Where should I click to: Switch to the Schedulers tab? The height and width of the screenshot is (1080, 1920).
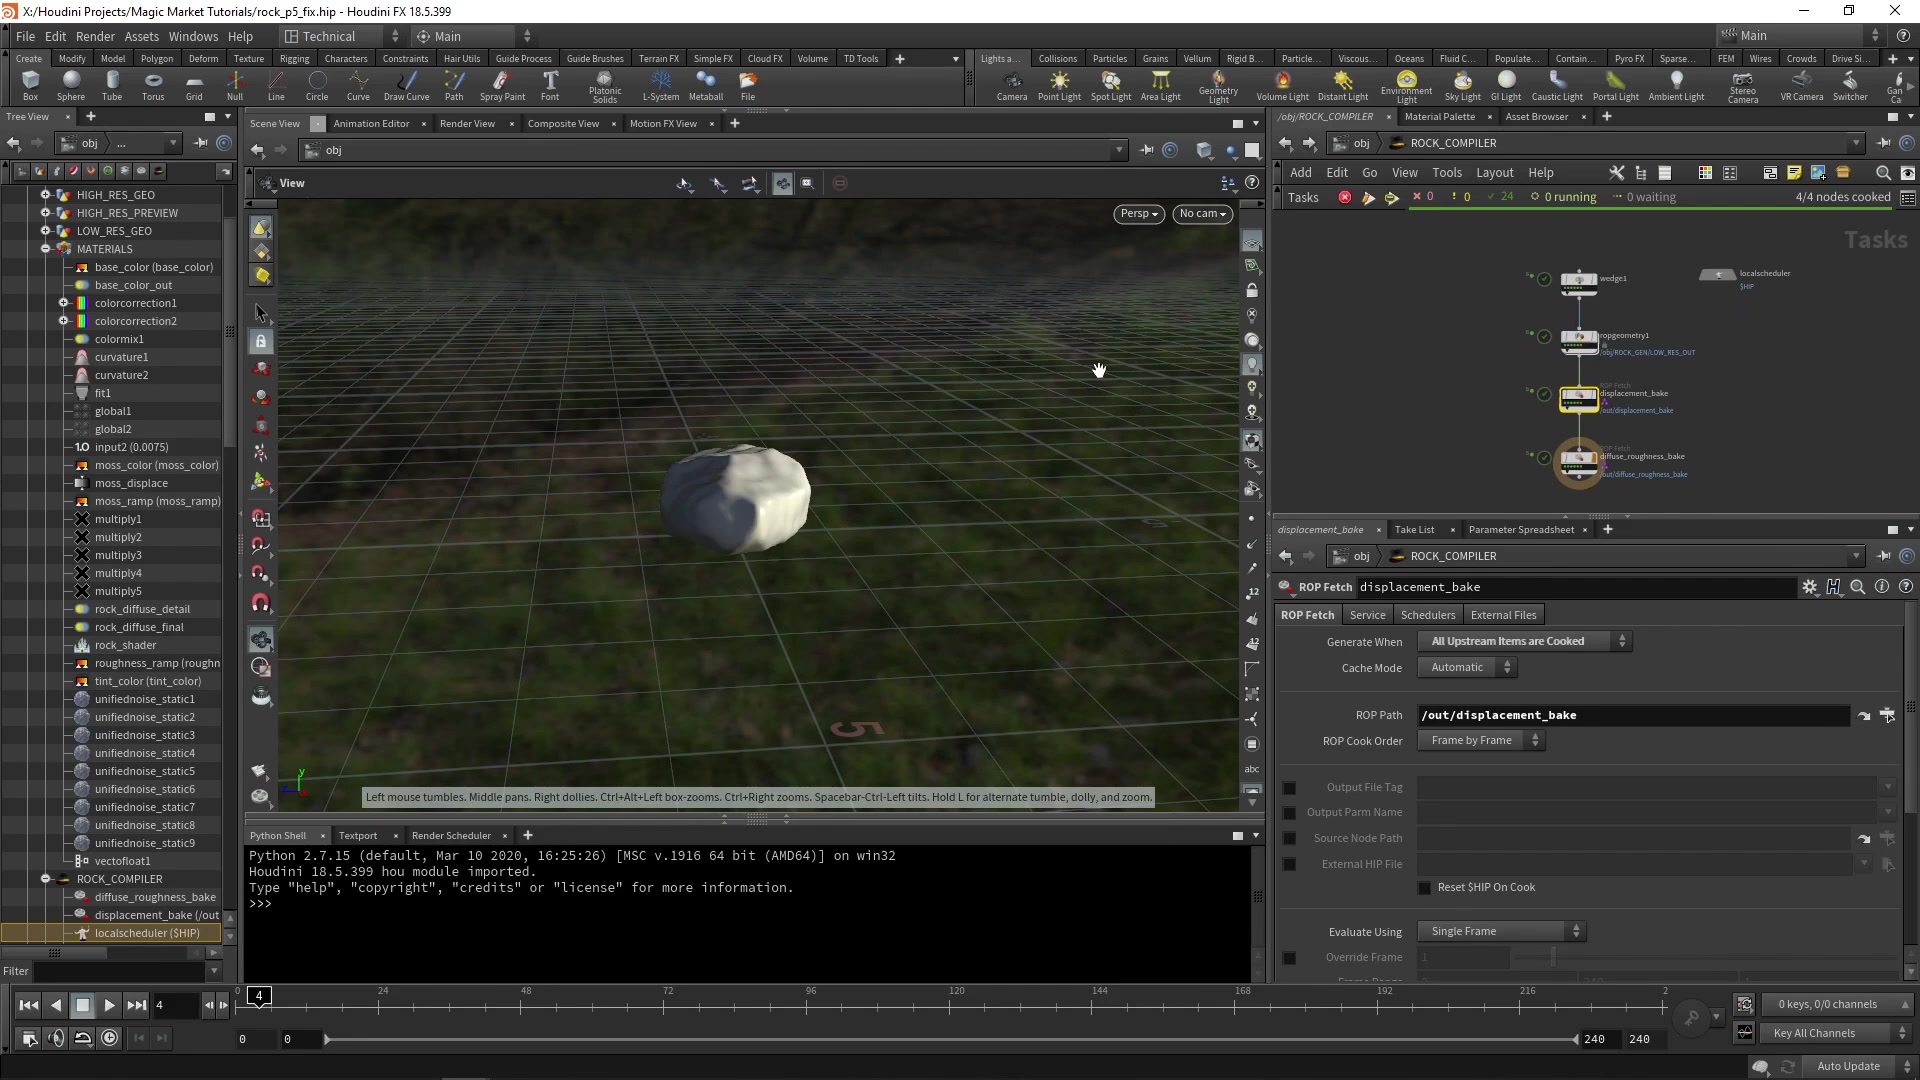tap(1427, 615)
